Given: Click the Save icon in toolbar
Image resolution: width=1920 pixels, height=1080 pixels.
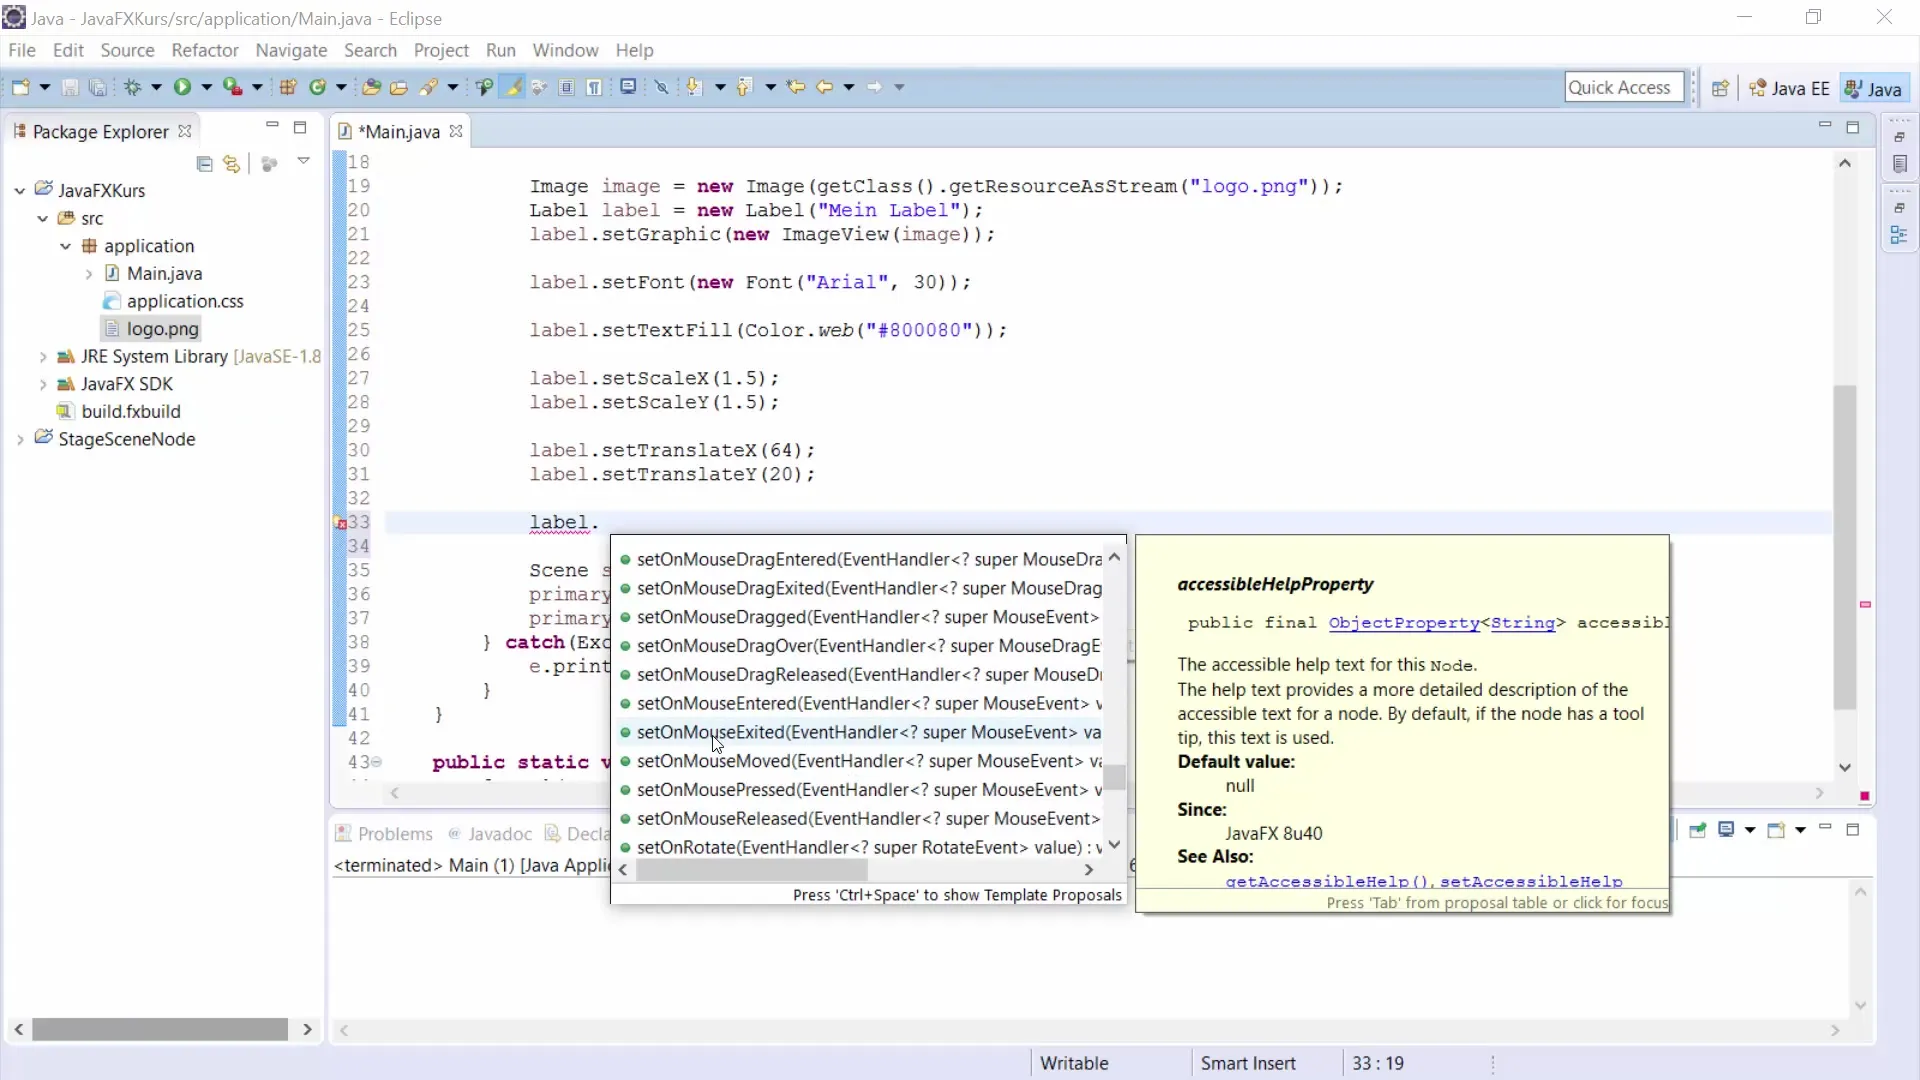Looking at the screenshot, I should click(x=70, y=88).
